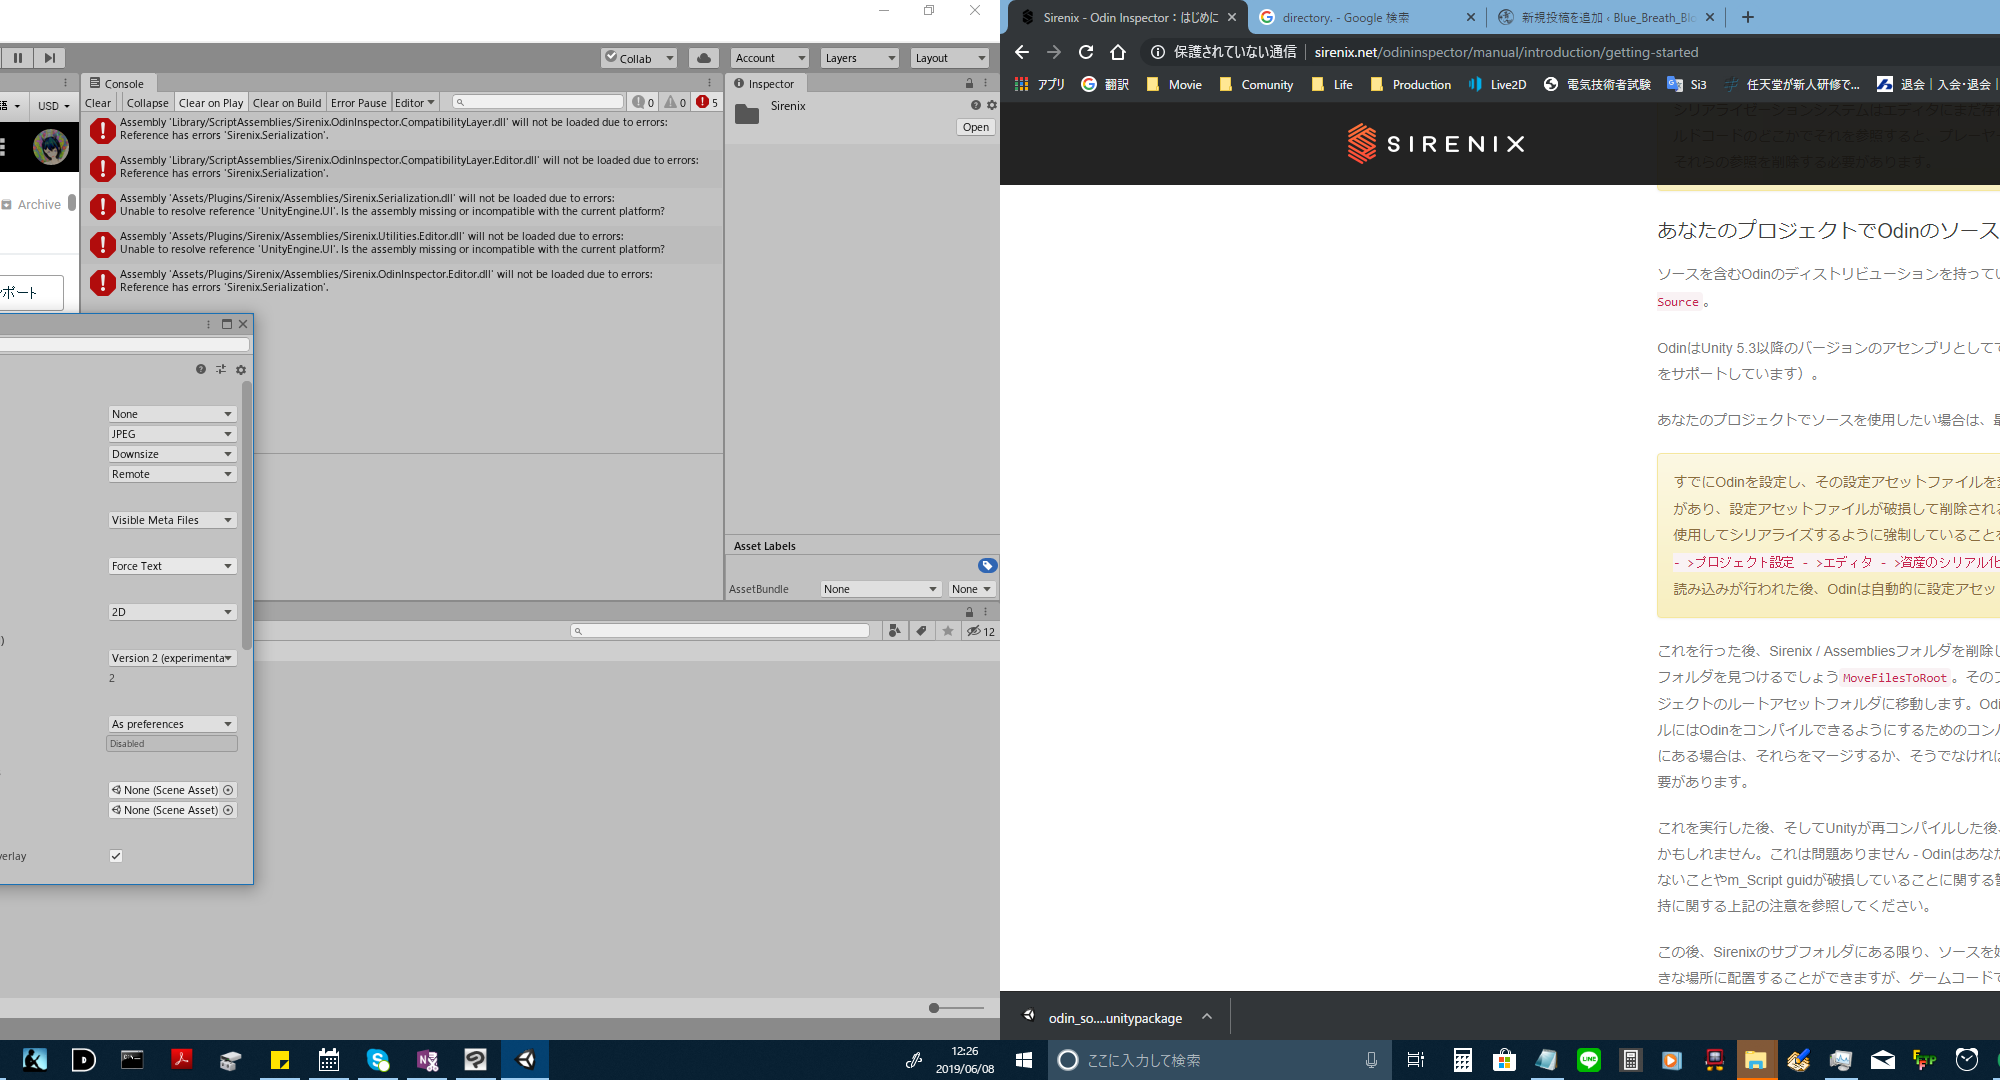Screen dimensions: 2000x1080
Task: Toggle the overlay checkbox in settings window
Action: pyautogui.click(x=116, y=856)
